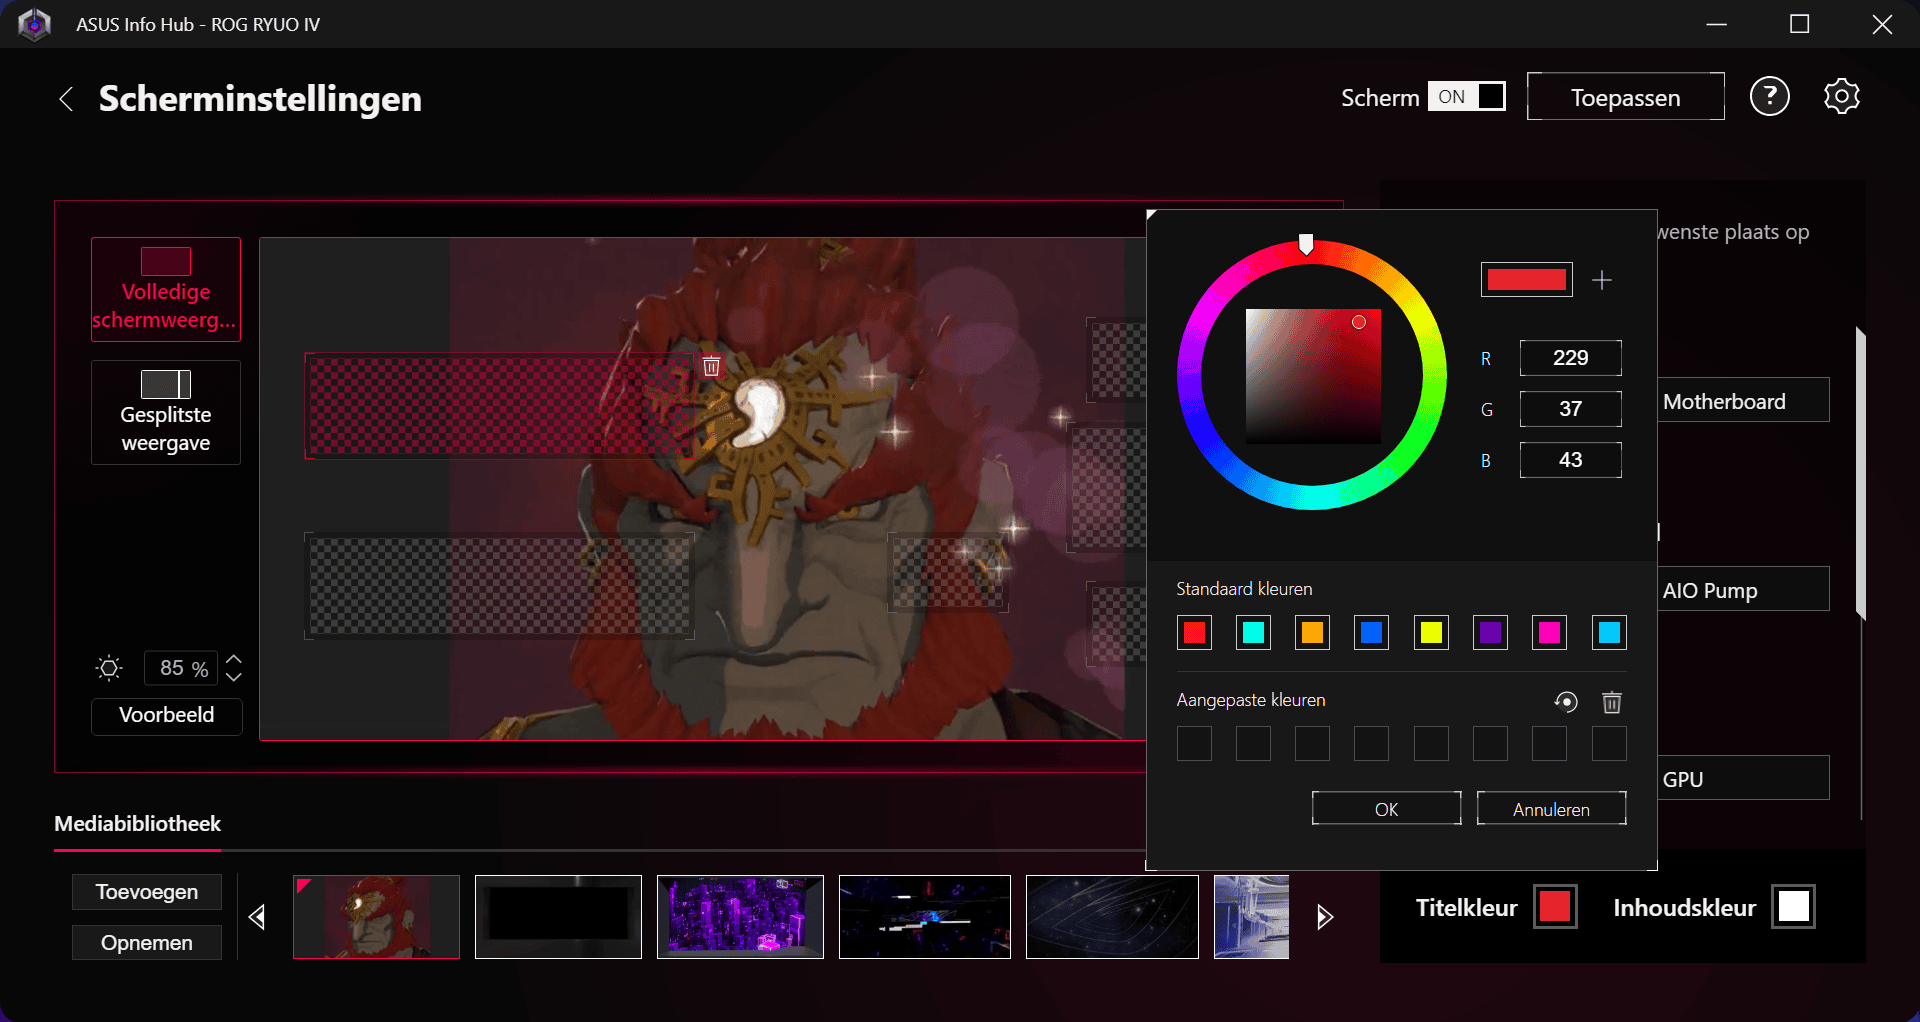Open the help question mark icon
Image resolution: width=1920 pixels, height=1022 pixels.
pos(1769,97)
